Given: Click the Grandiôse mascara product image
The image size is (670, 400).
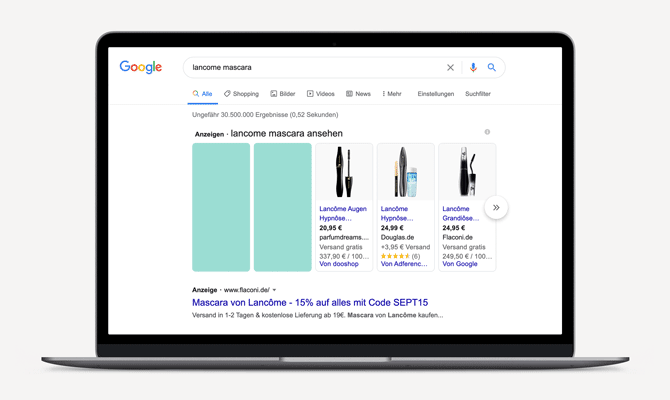Looking at the screenshot, I should (x=467, y=172).
